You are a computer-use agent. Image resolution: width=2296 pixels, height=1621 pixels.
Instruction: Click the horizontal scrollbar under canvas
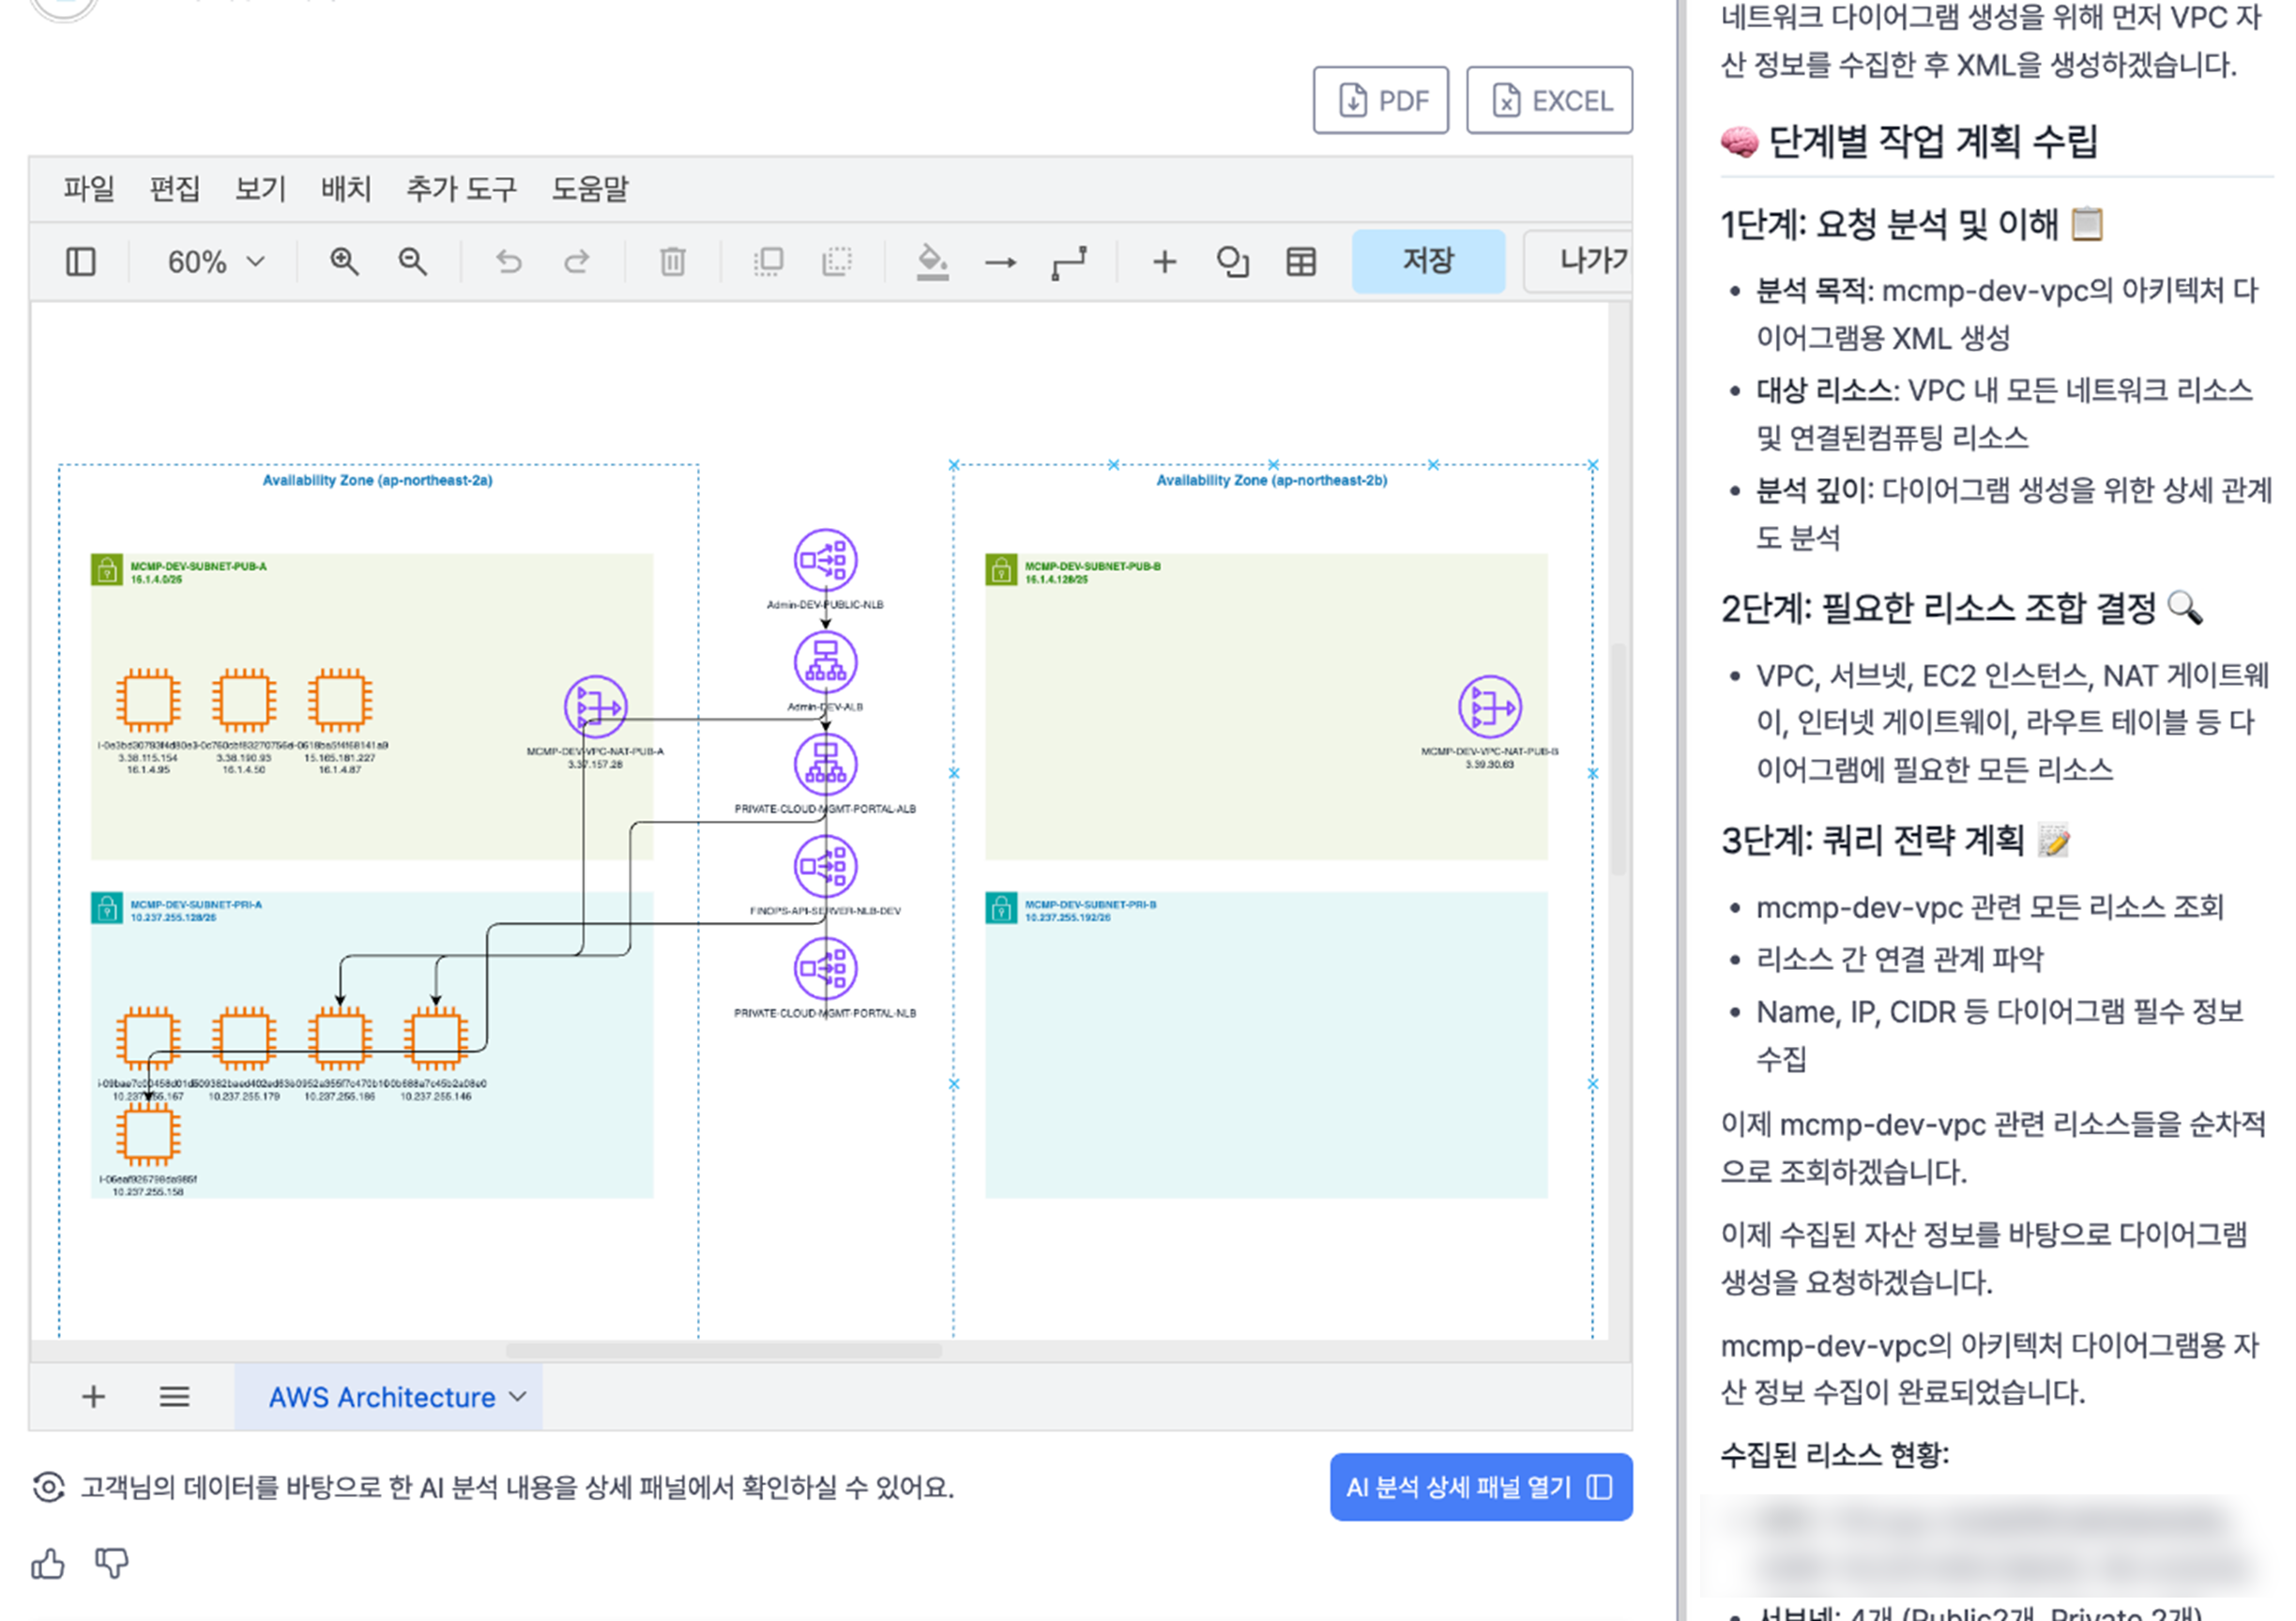[x=723, y=1351]
